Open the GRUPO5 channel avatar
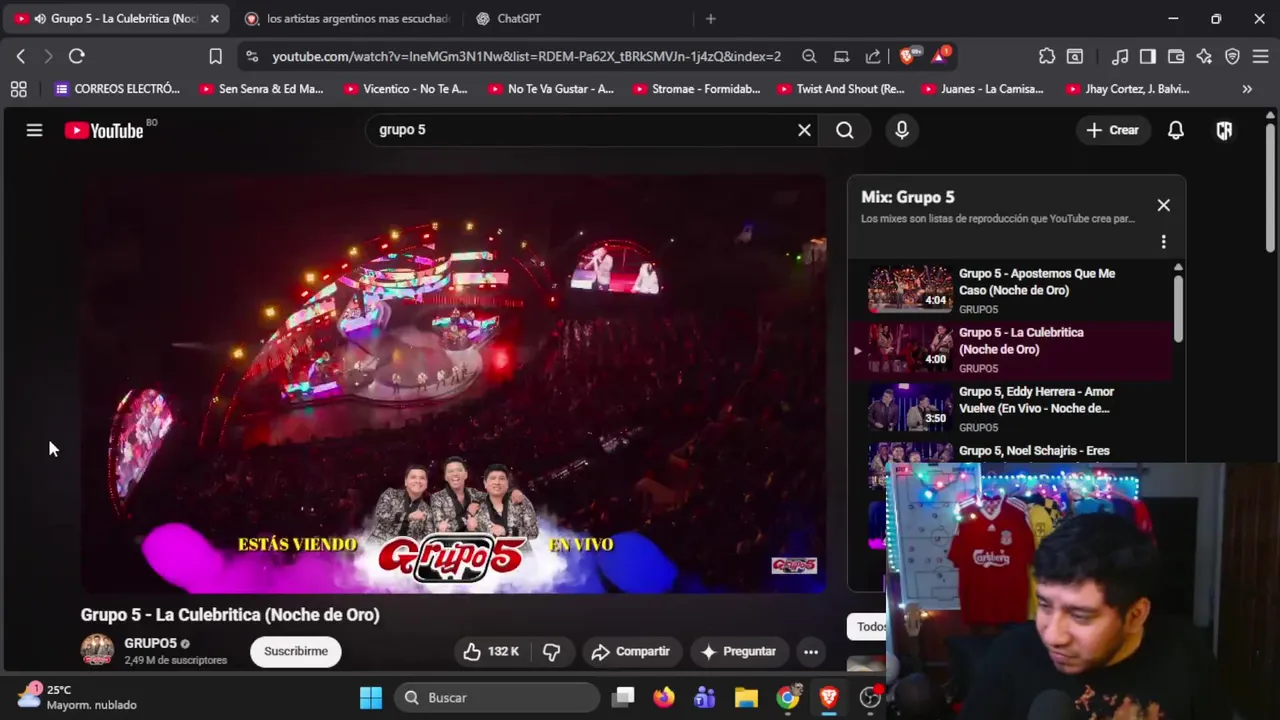The image size is (1280, 720). (97, 650)
